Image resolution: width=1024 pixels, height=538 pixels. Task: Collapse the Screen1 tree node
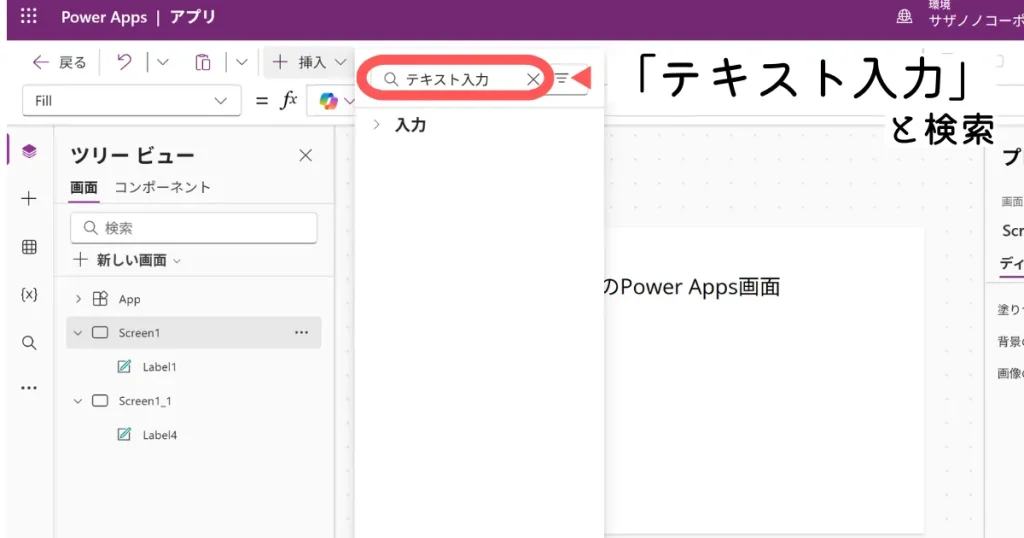tap(78, 333)
